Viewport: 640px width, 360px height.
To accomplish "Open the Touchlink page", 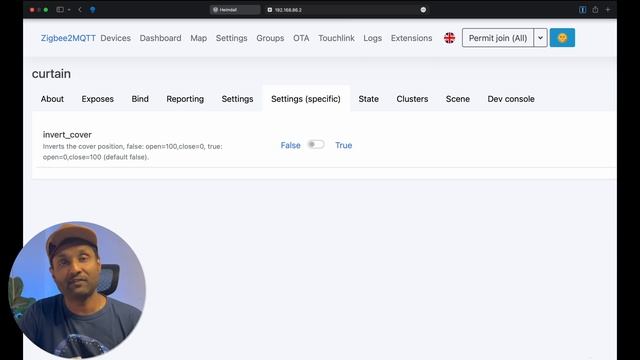I will point(336,38).
